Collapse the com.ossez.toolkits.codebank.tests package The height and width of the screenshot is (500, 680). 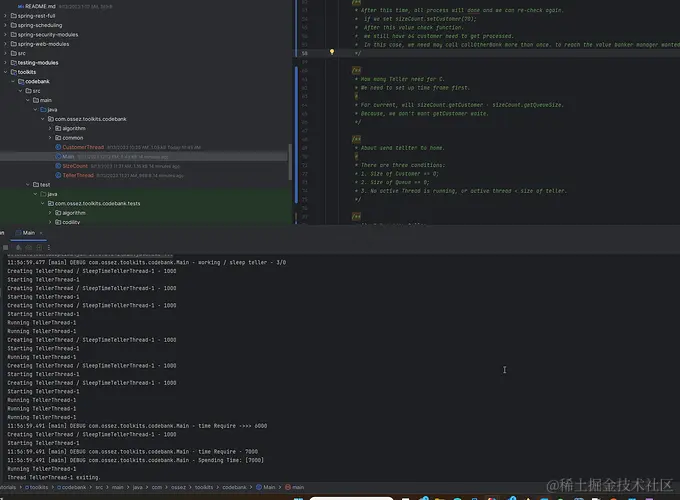(42, 203)
